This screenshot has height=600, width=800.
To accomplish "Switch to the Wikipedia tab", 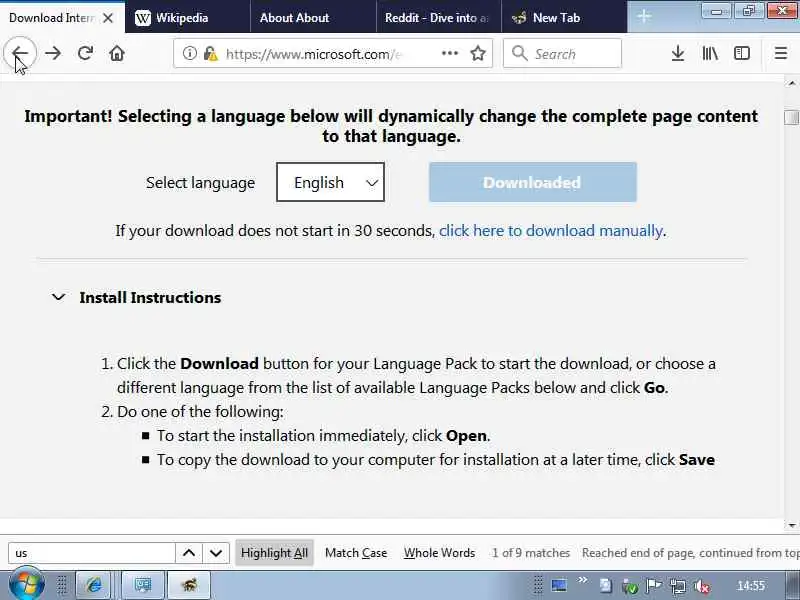I will (187, 18).
